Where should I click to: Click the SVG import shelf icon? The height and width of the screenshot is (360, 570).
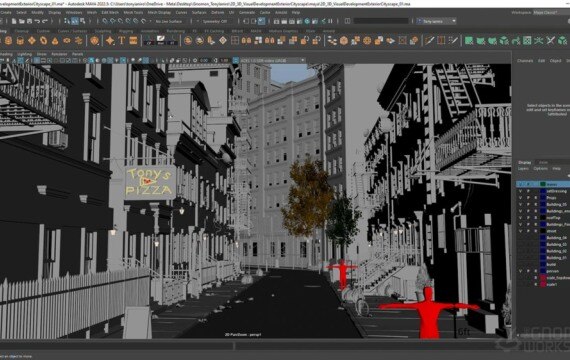click(x=133, y=40)
